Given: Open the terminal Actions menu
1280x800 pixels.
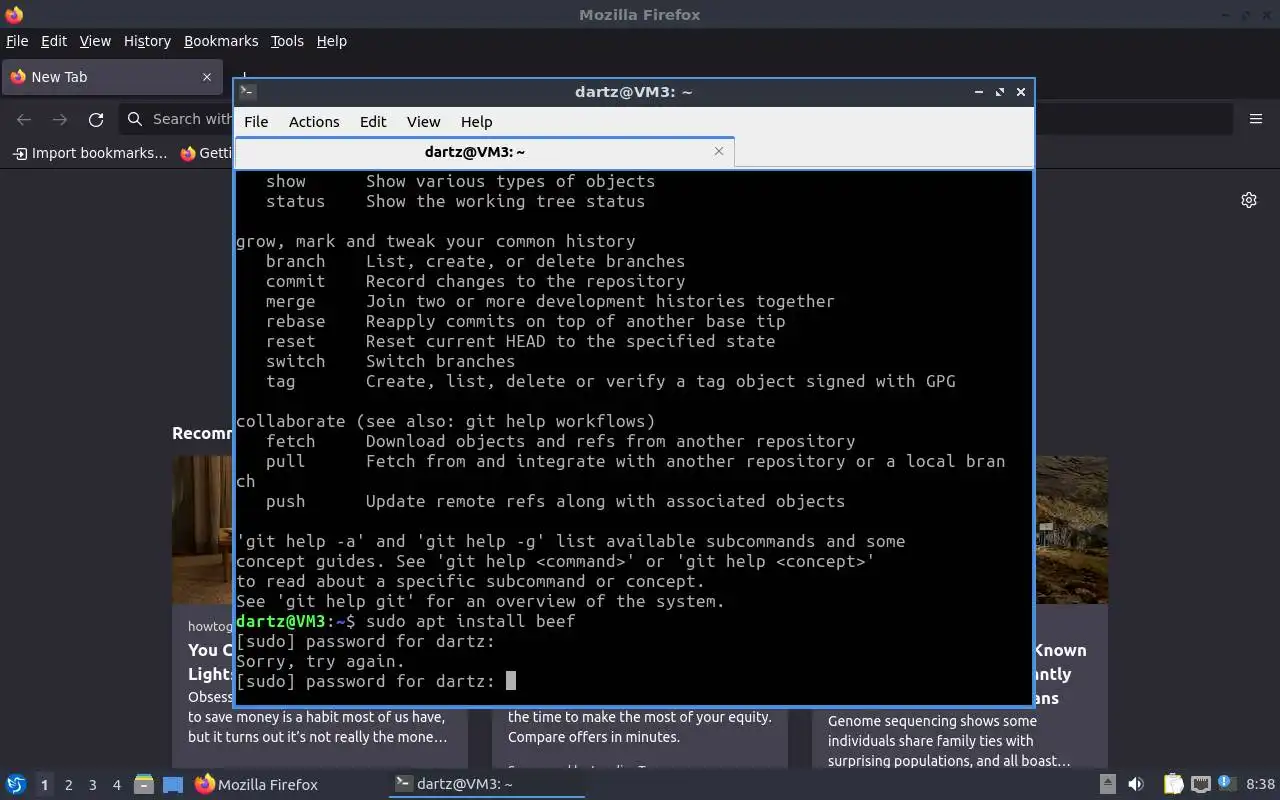Looking at the screenshot, I should click(314, 121).
